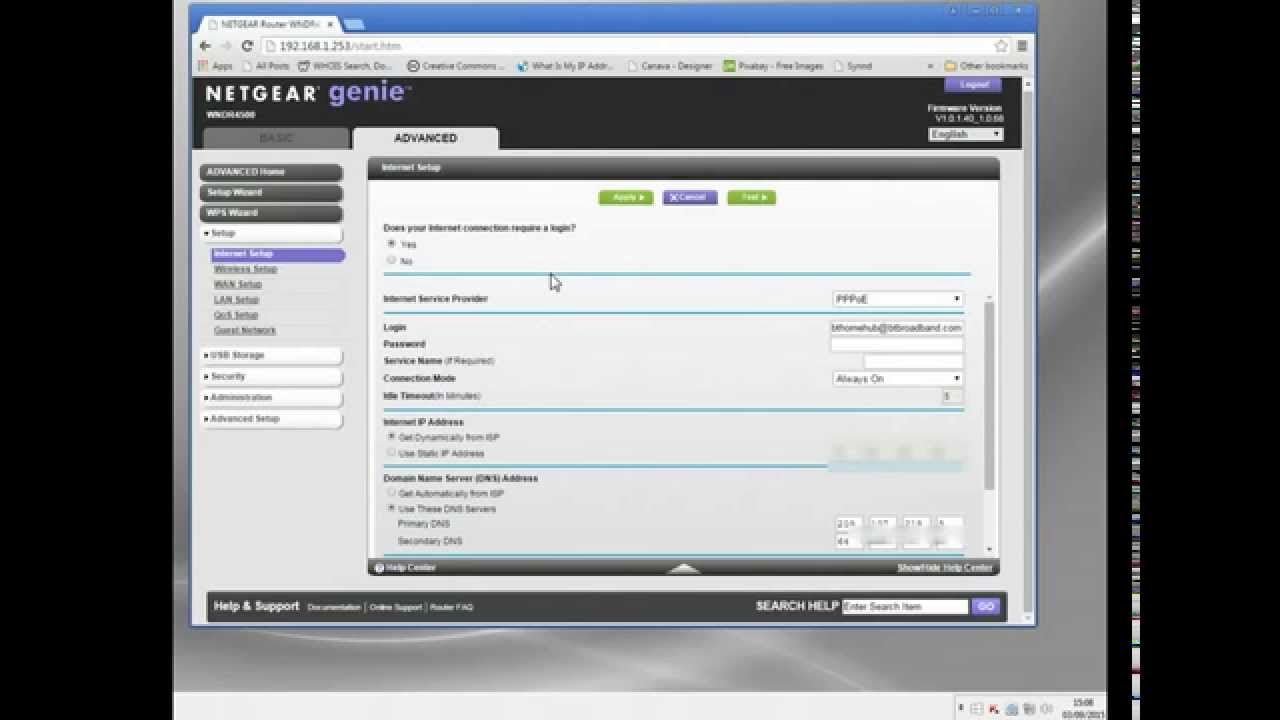Image resolution: width=1280 pixels, height=720 pixels.
Task: Open the Canava - Designer bookmark
Action: point(670,66)
